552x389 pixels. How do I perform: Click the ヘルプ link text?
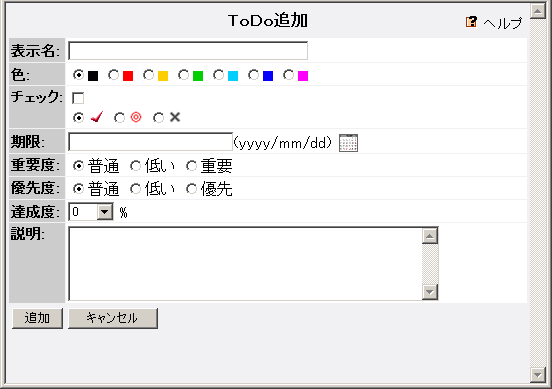click(502, 23)
